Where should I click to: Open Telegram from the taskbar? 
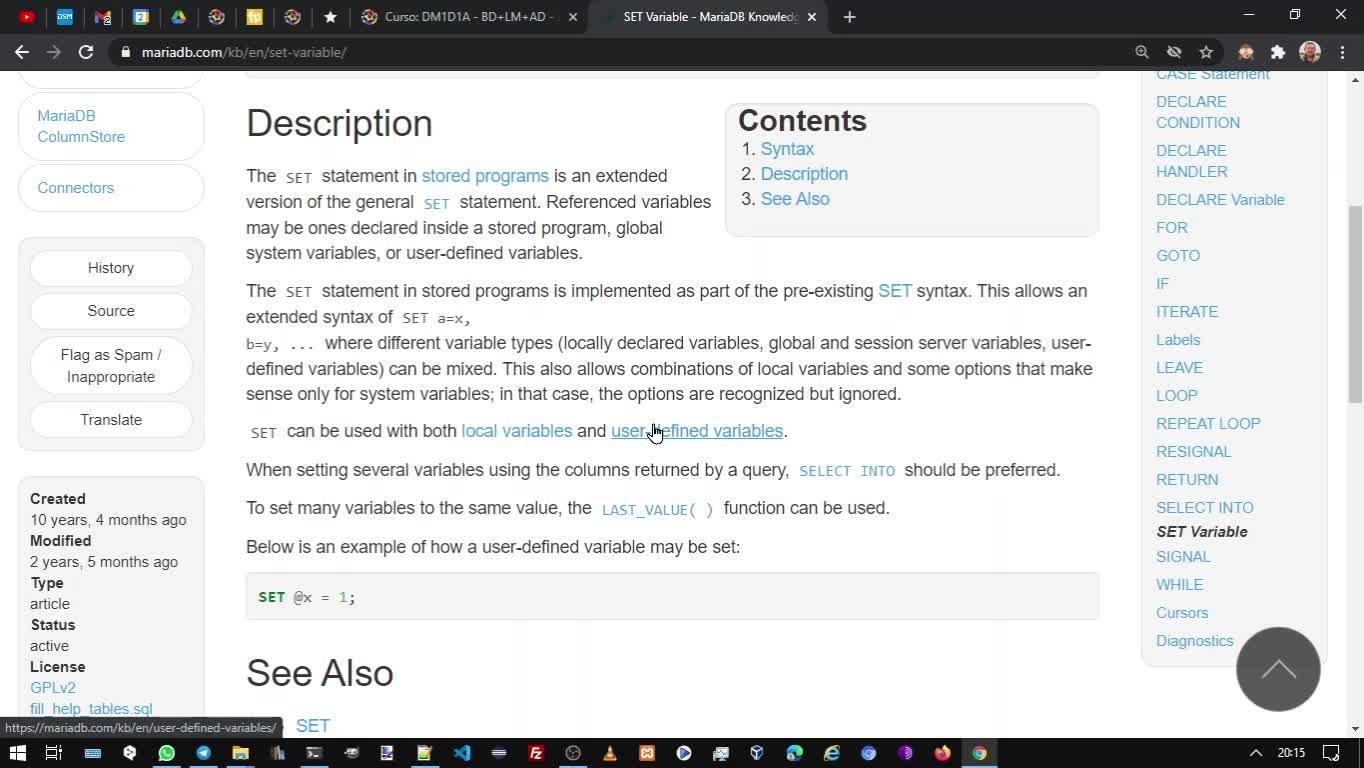(x=203, y=753)
